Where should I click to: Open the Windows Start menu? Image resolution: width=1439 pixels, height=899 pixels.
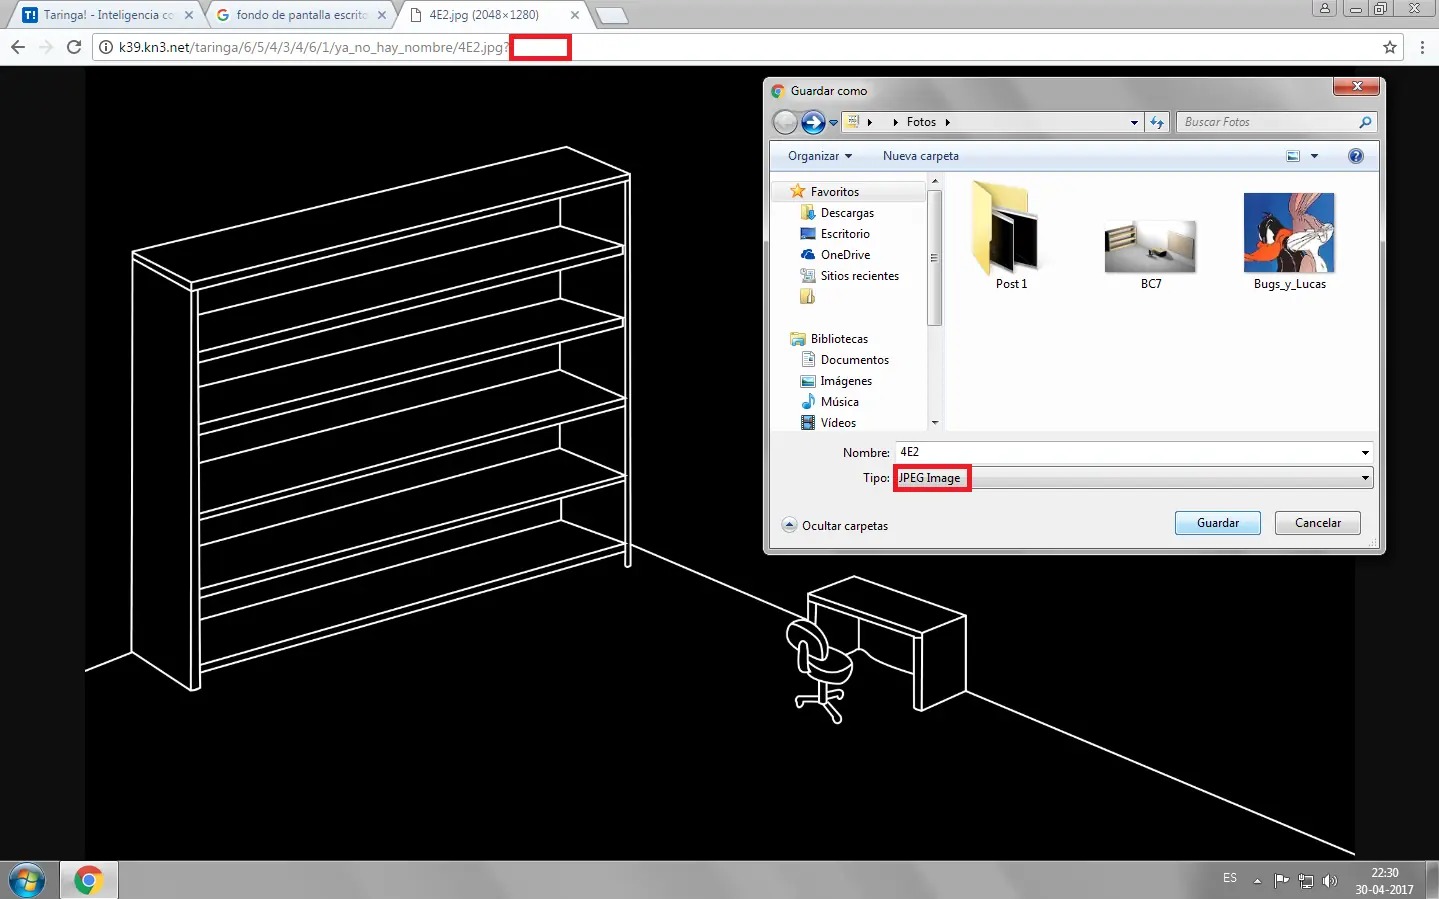coord(27,880)
